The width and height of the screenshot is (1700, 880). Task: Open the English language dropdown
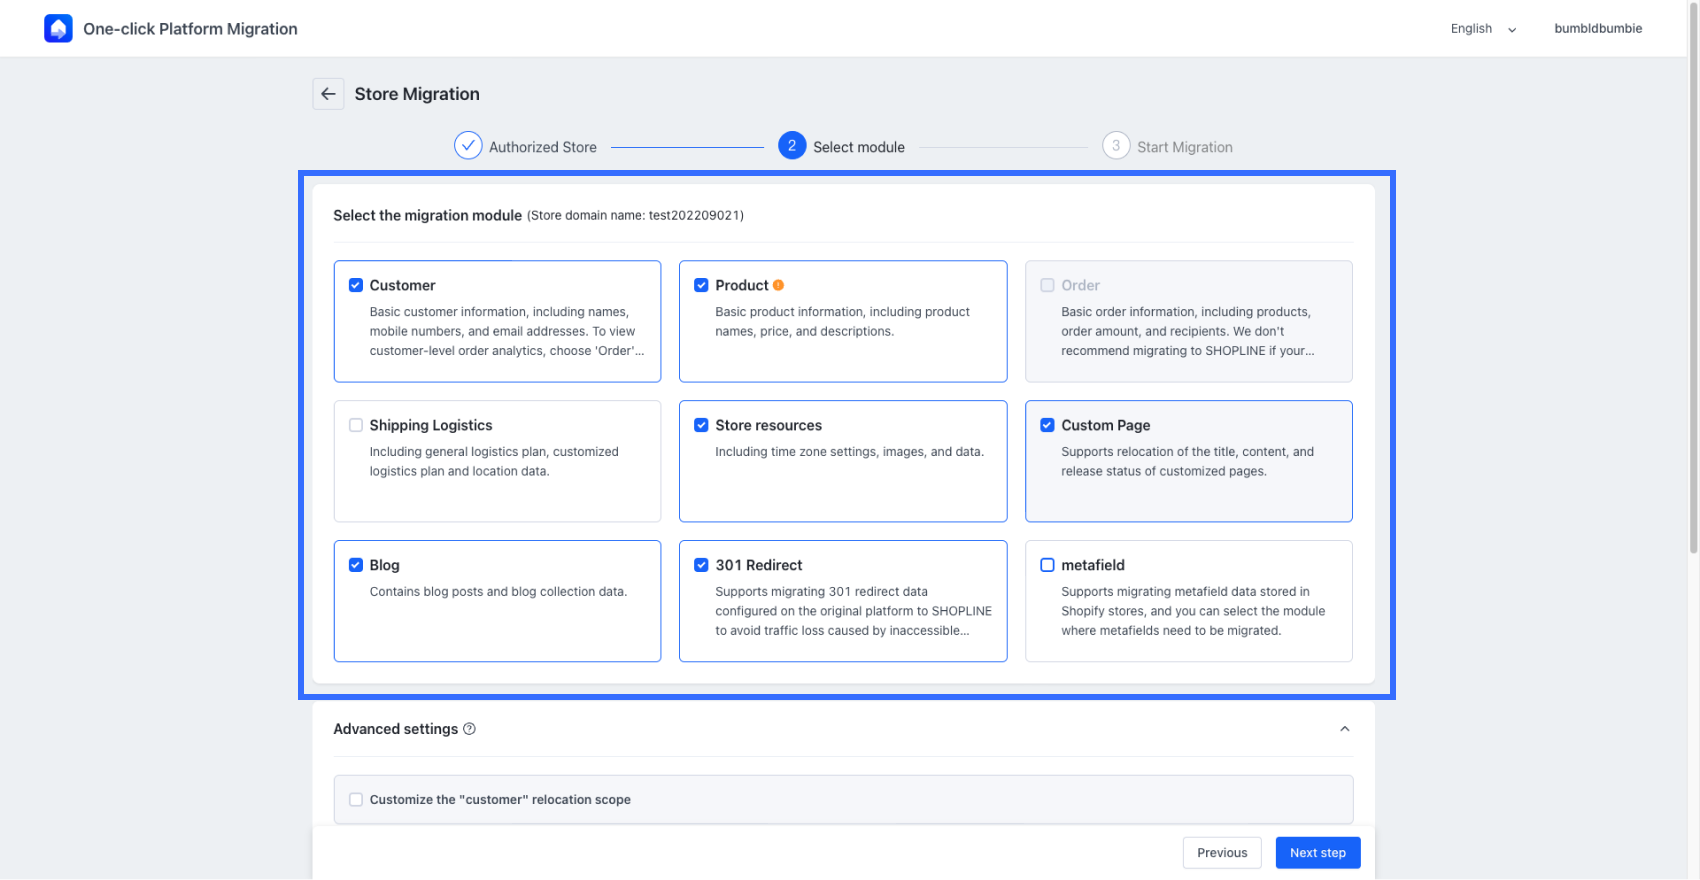[1483, 29]
